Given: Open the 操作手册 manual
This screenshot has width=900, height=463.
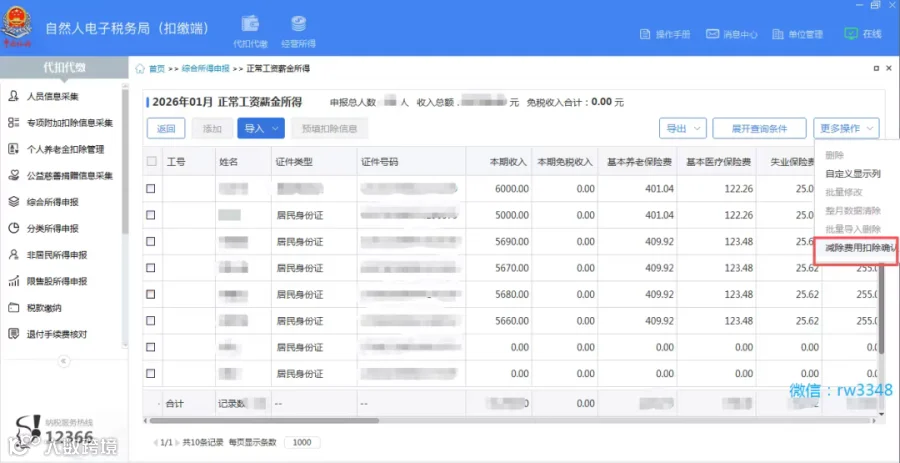Looking at the screenshot, I should [665, 34].
